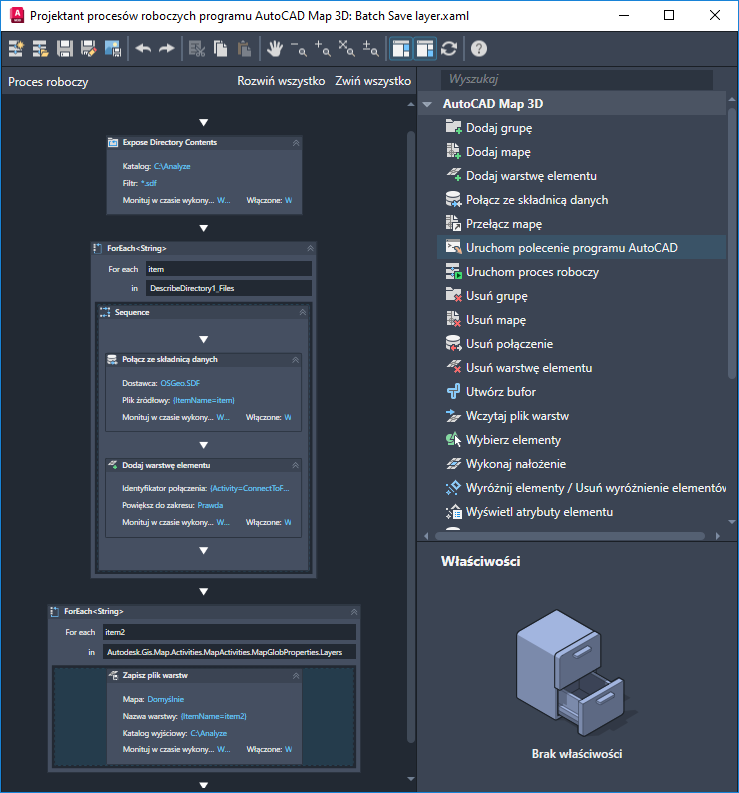
Task: Click the 'item2' For each field
Action: tap(230, 632)
